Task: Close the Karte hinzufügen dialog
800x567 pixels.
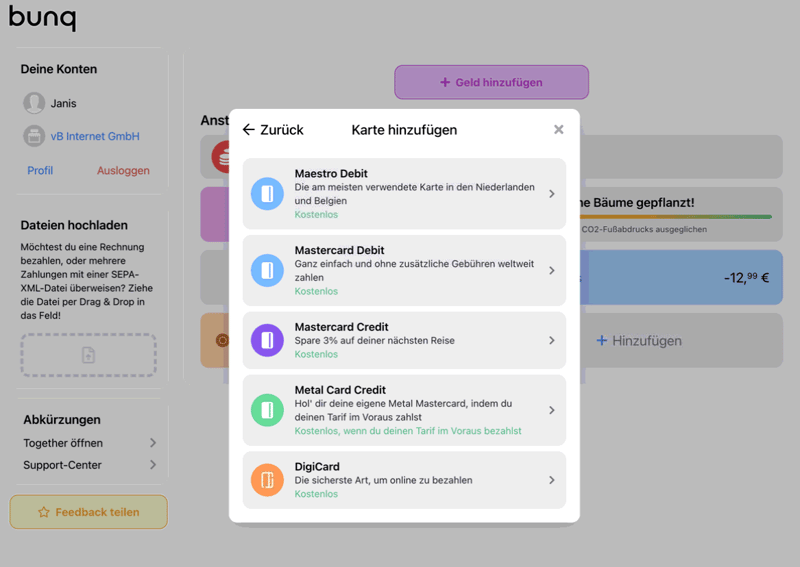Action: click(x=559, y=130)
